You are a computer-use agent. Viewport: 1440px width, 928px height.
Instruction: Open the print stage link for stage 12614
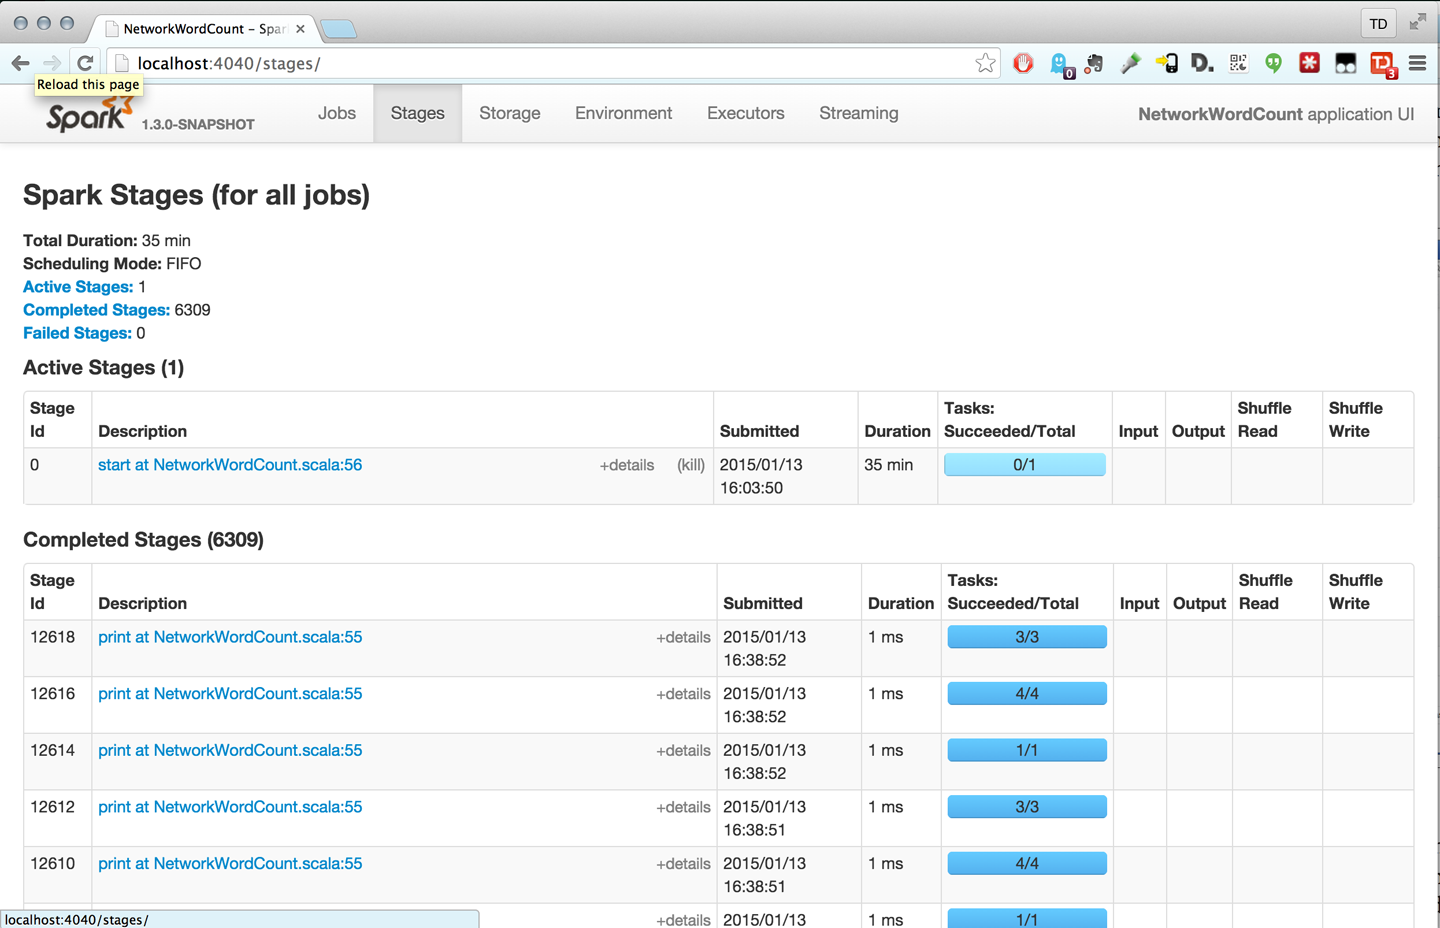pyautogui.click(x=230, y=750)
